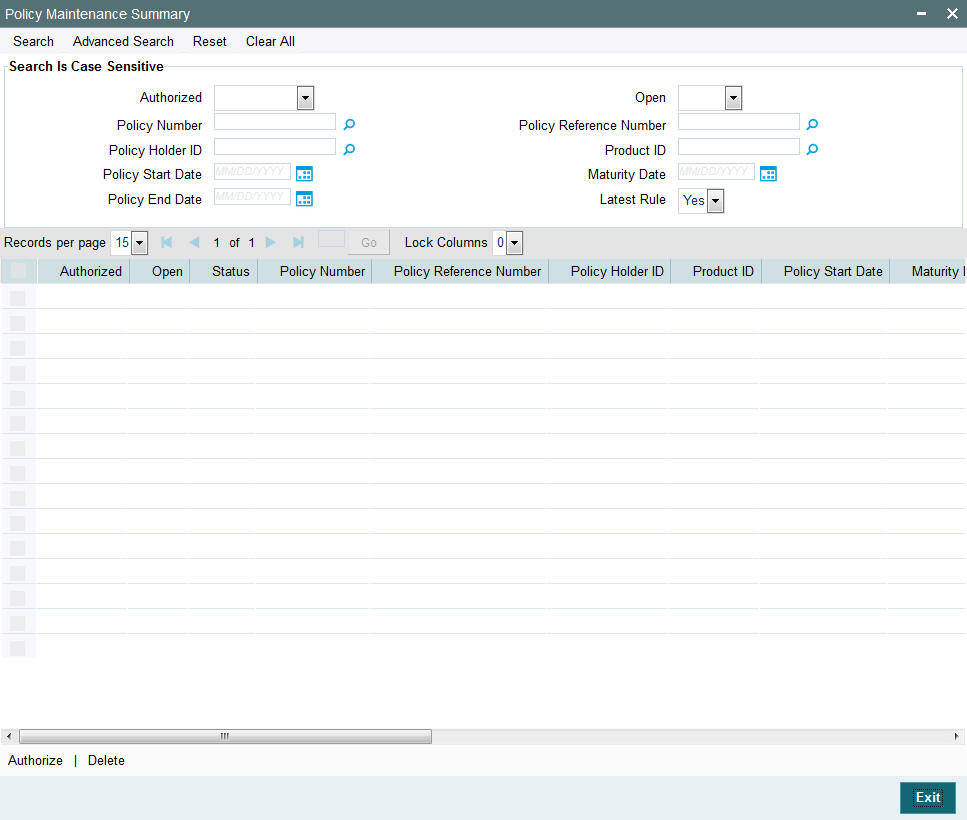
Task: Tick the first row checkbox in results table
Action: click(x=18, y=298)
